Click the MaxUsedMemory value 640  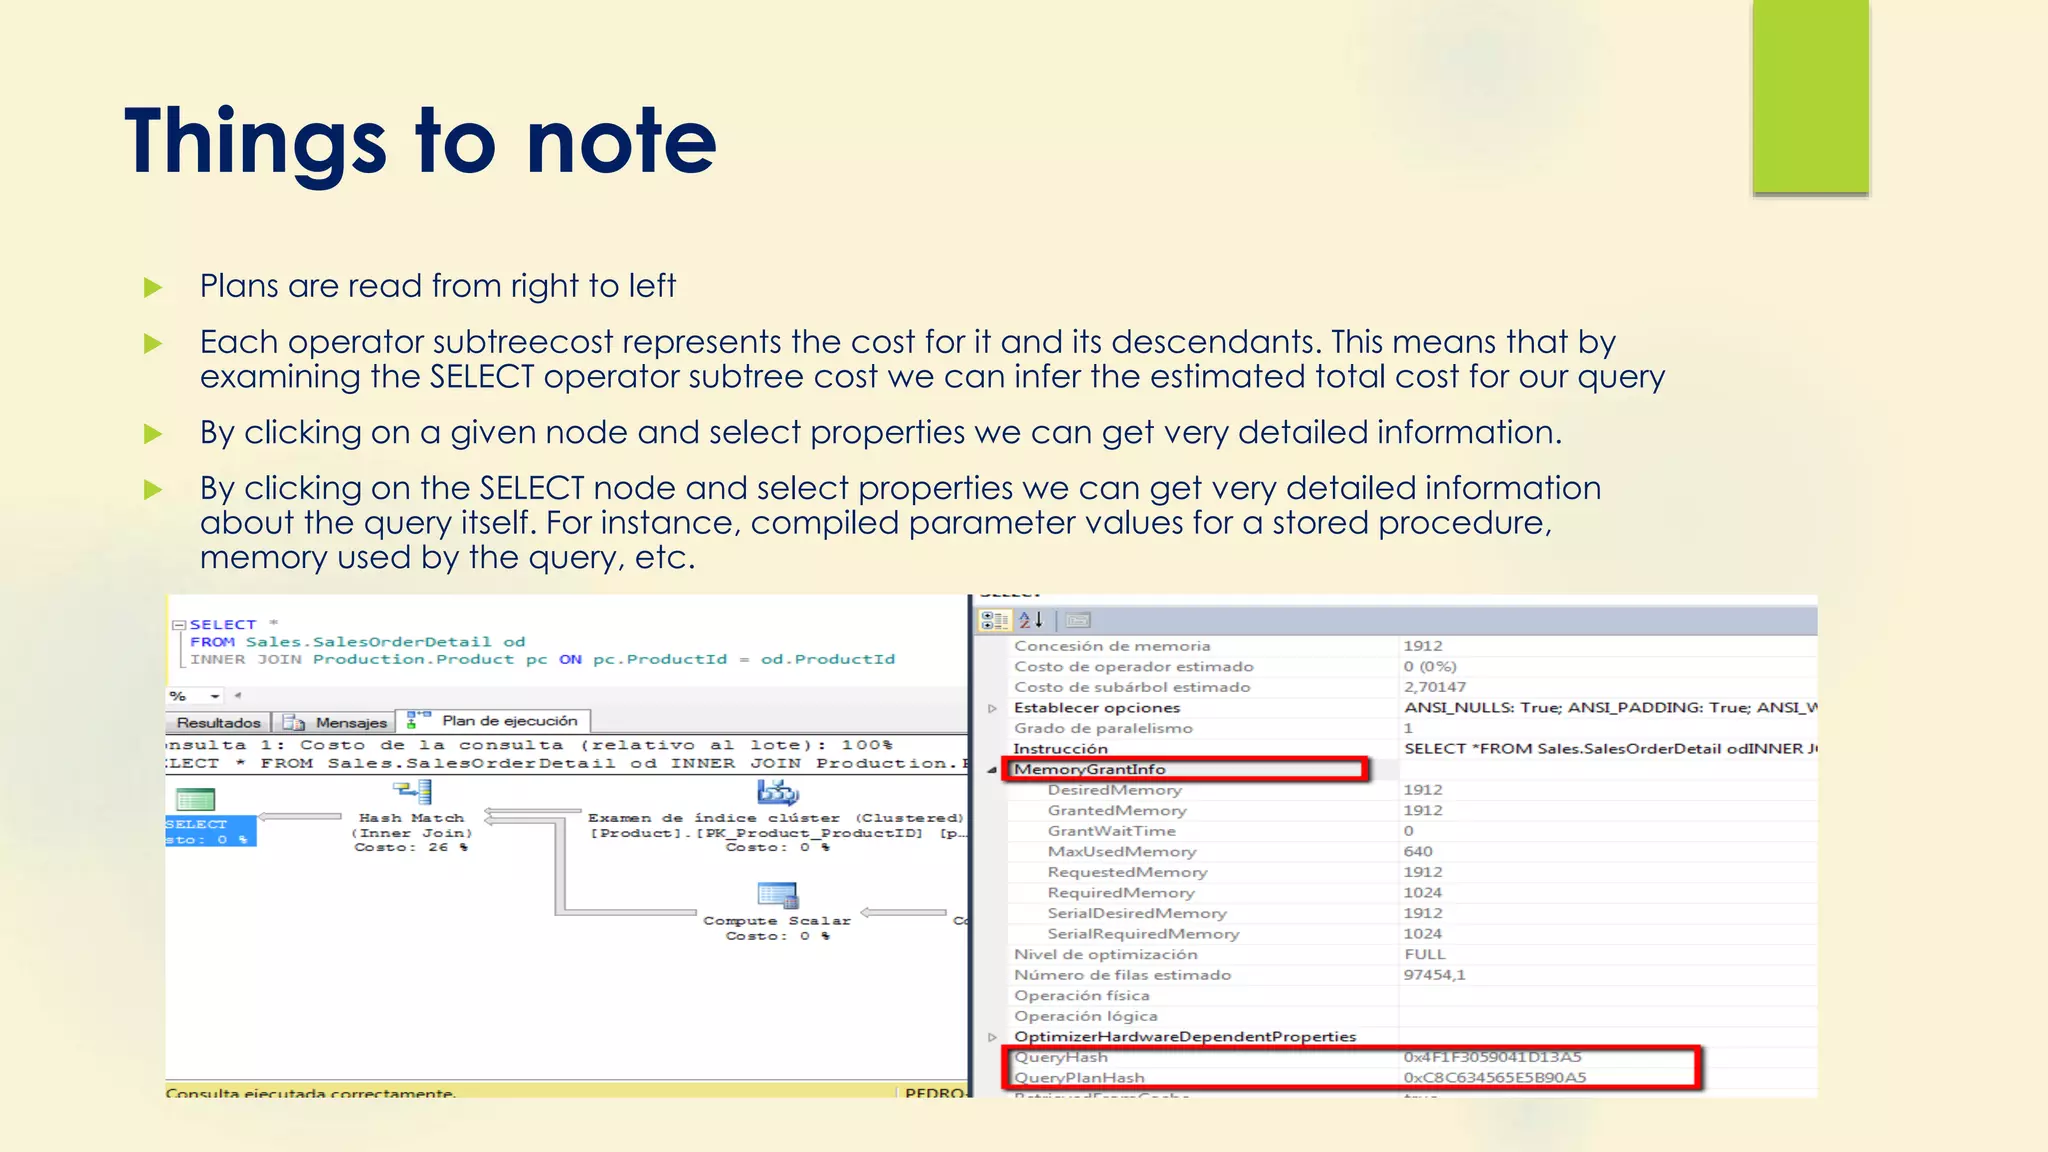coord(1418,852)
